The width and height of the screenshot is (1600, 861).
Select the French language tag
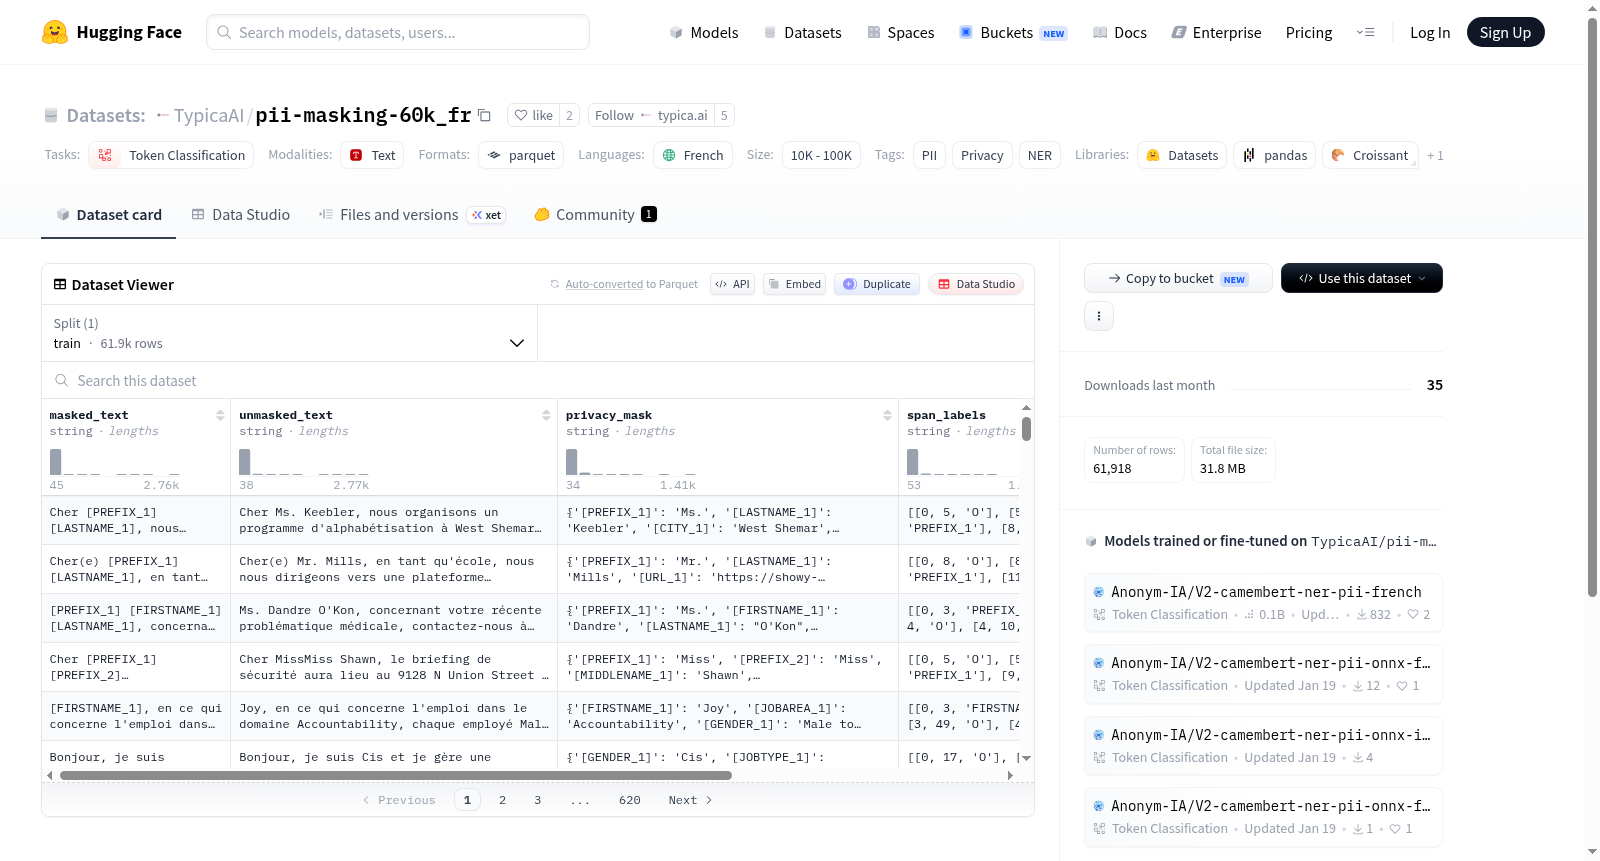pyautogui.click(x=693, y=155)
